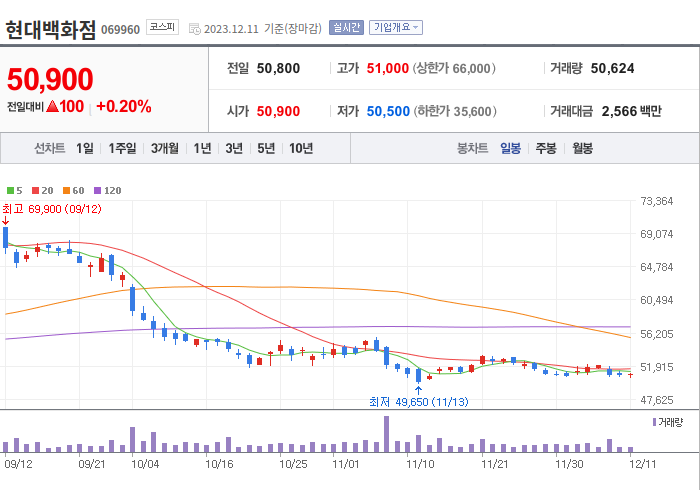Click the red 20-day moving average swatch
This screenshot has width=700, height=490.
click(36, 191)
